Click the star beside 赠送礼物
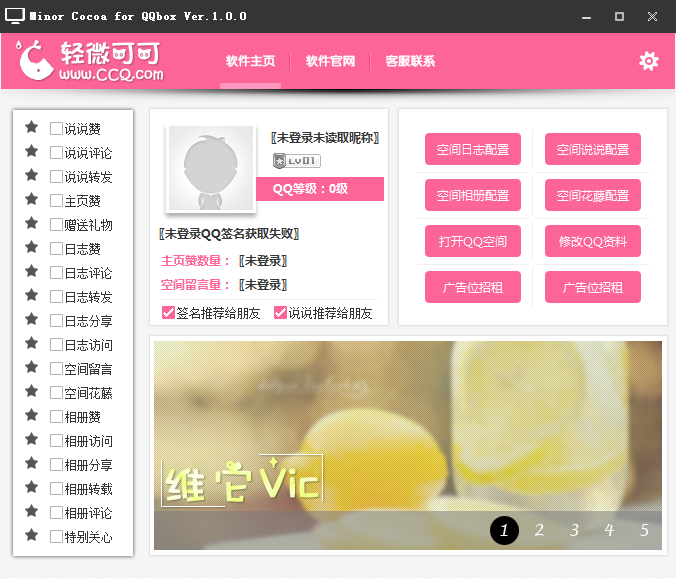Image resolution: width=676 pixels, height=579 pixels. pyautogui.click(x=31, y=223)
